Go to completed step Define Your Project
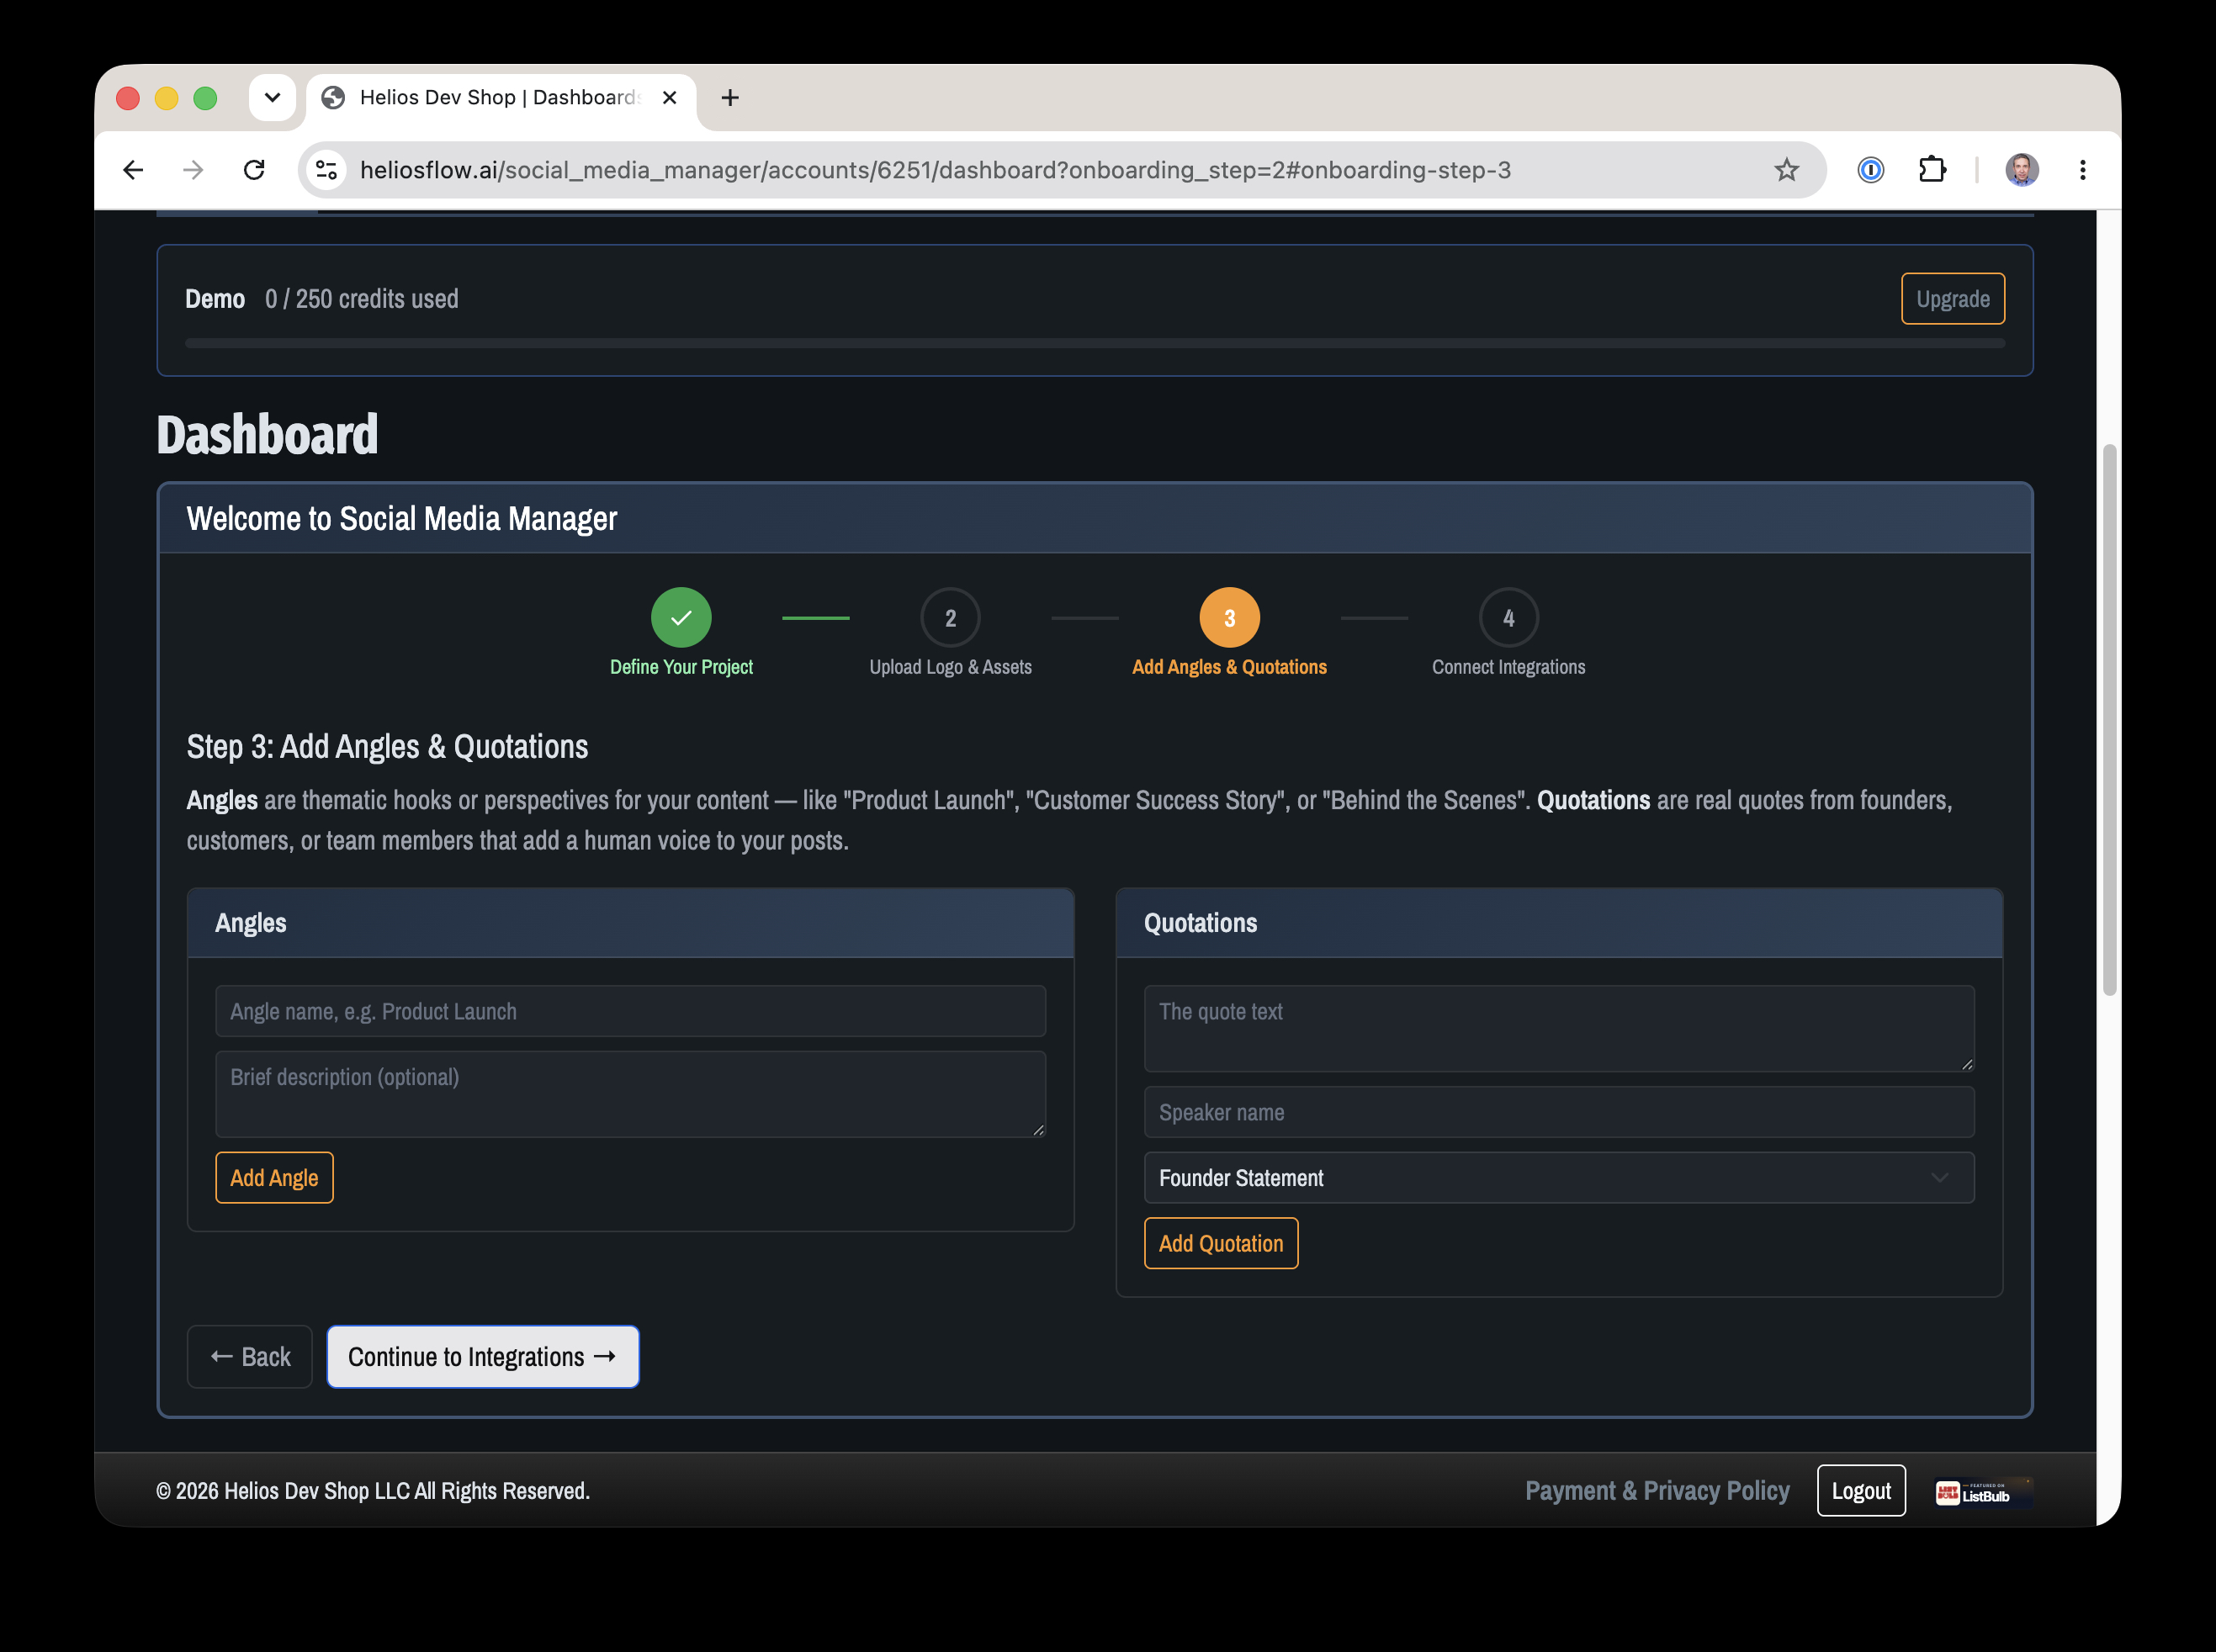 [681, 617]
